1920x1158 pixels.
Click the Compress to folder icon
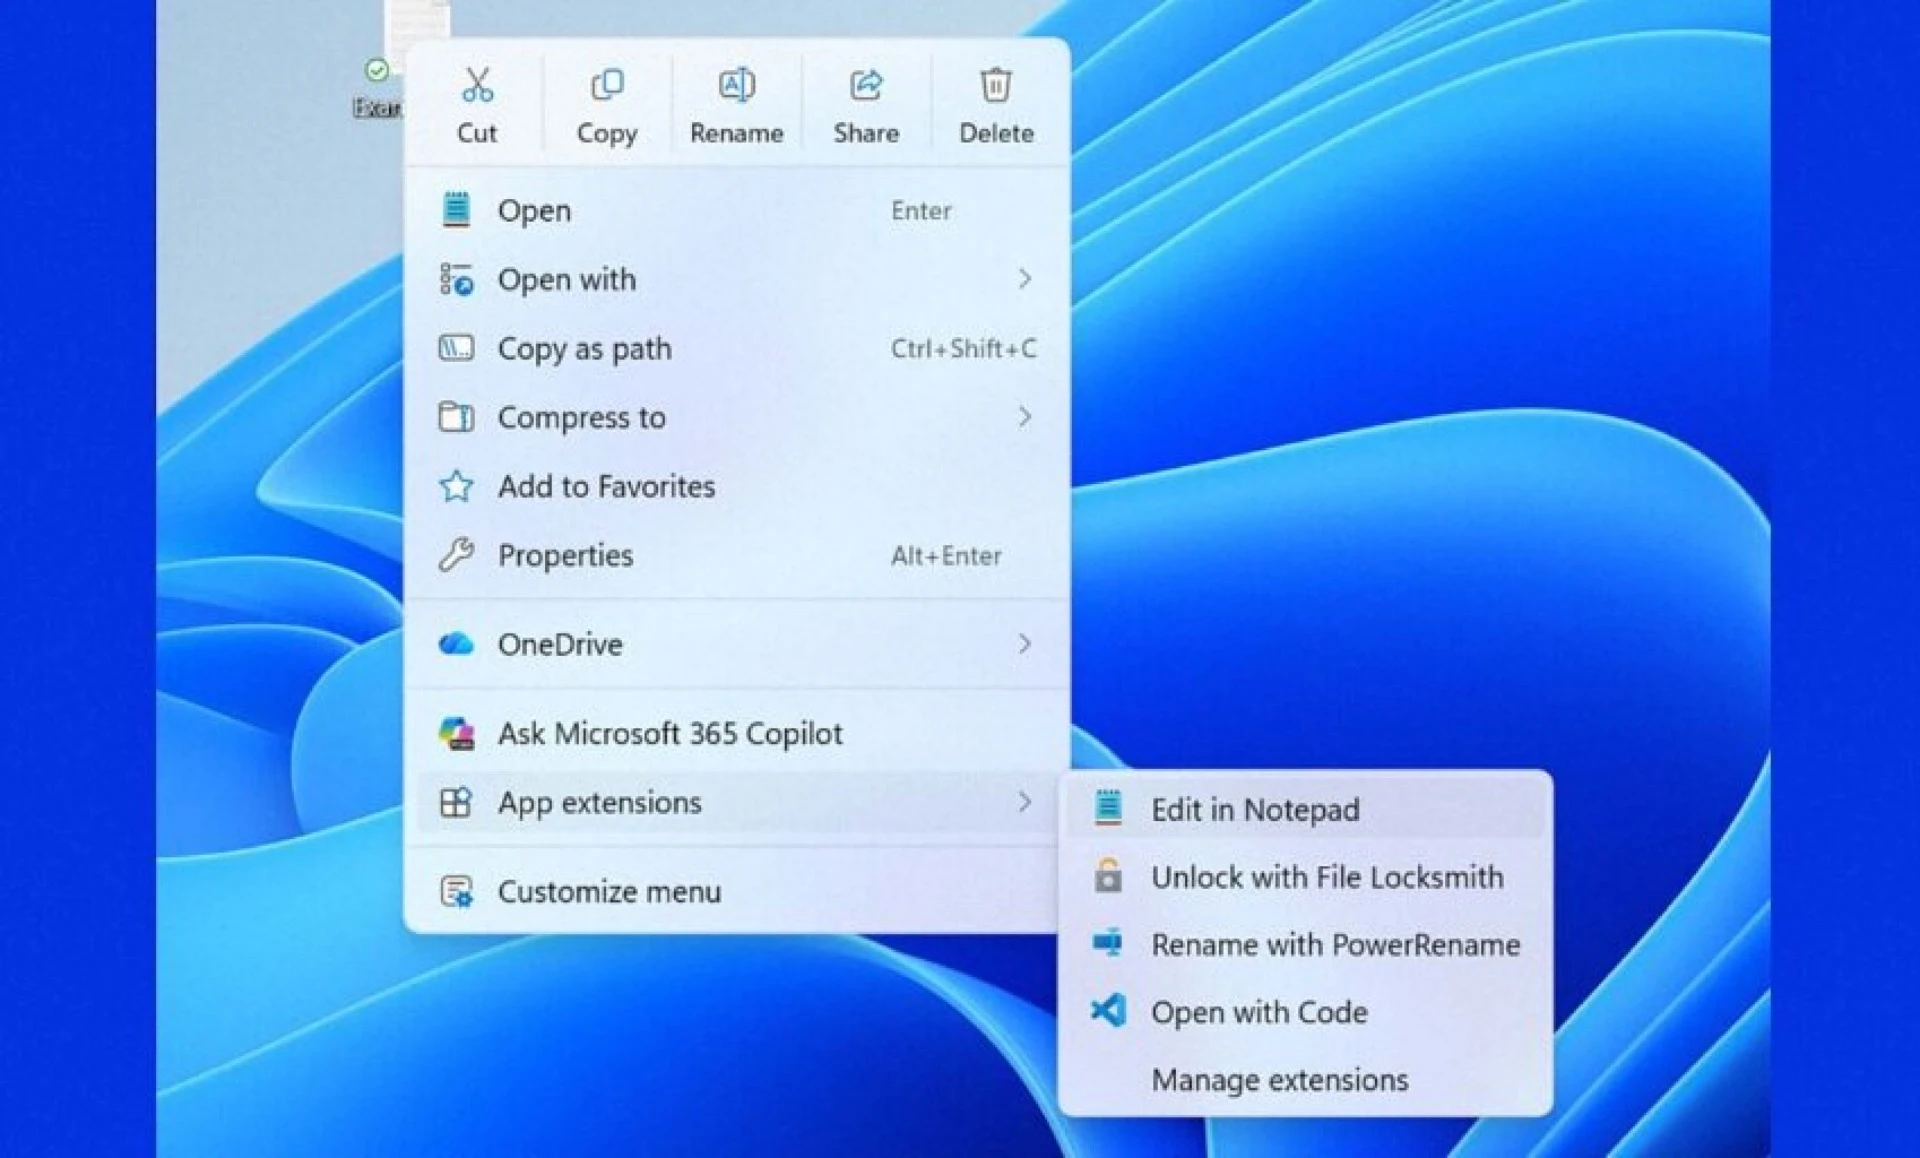click(456, 417)
